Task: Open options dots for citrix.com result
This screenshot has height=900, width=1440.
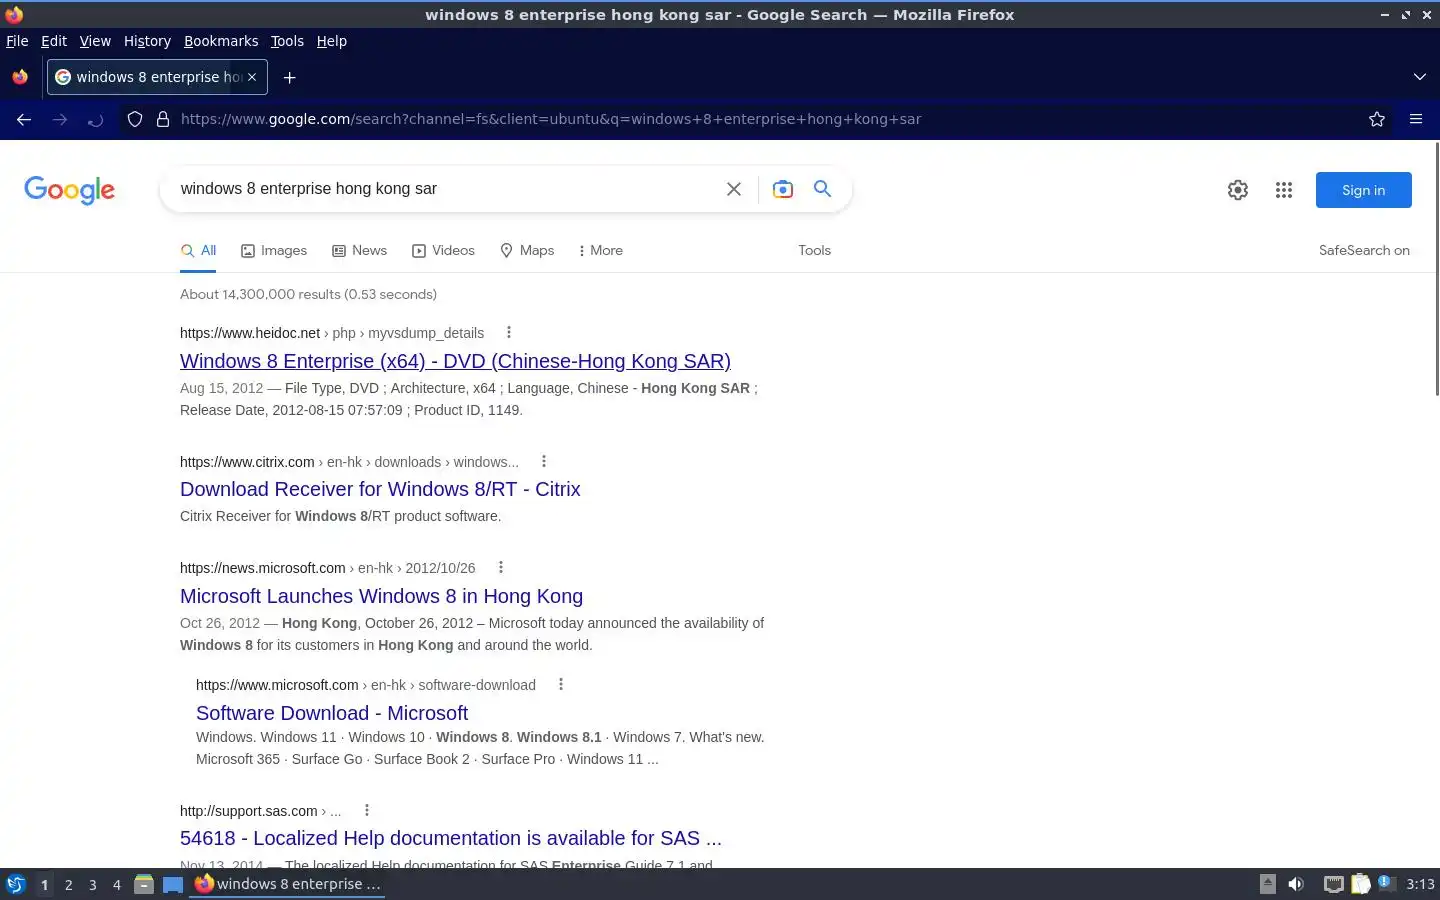Action: coord(544,461)
